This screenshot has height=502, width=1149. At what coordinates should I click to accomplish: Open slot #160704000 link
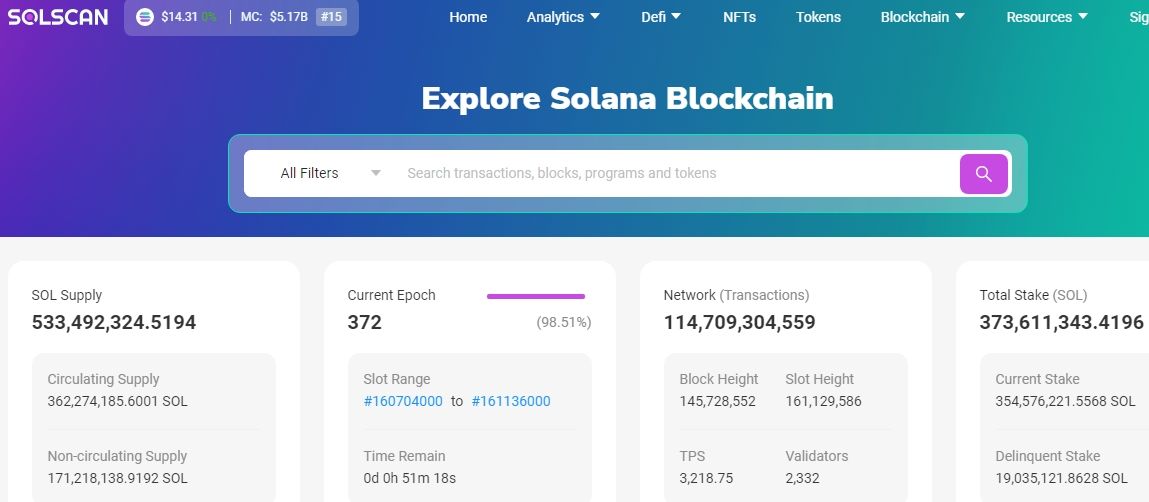click(x=403, y=401)
